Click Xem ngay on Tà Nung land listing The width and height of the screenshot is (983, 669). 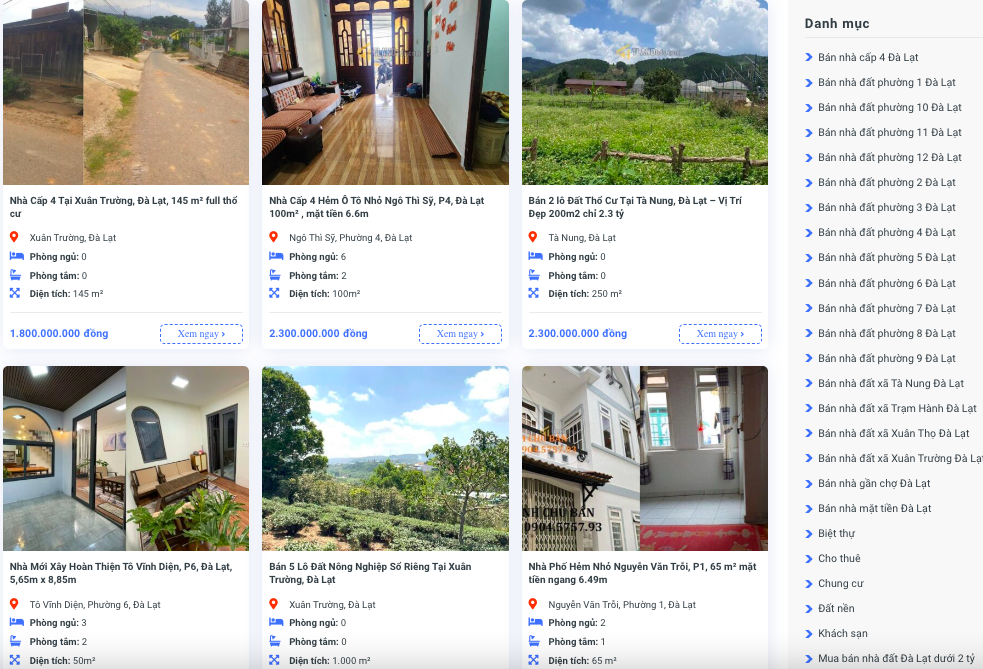720,334
